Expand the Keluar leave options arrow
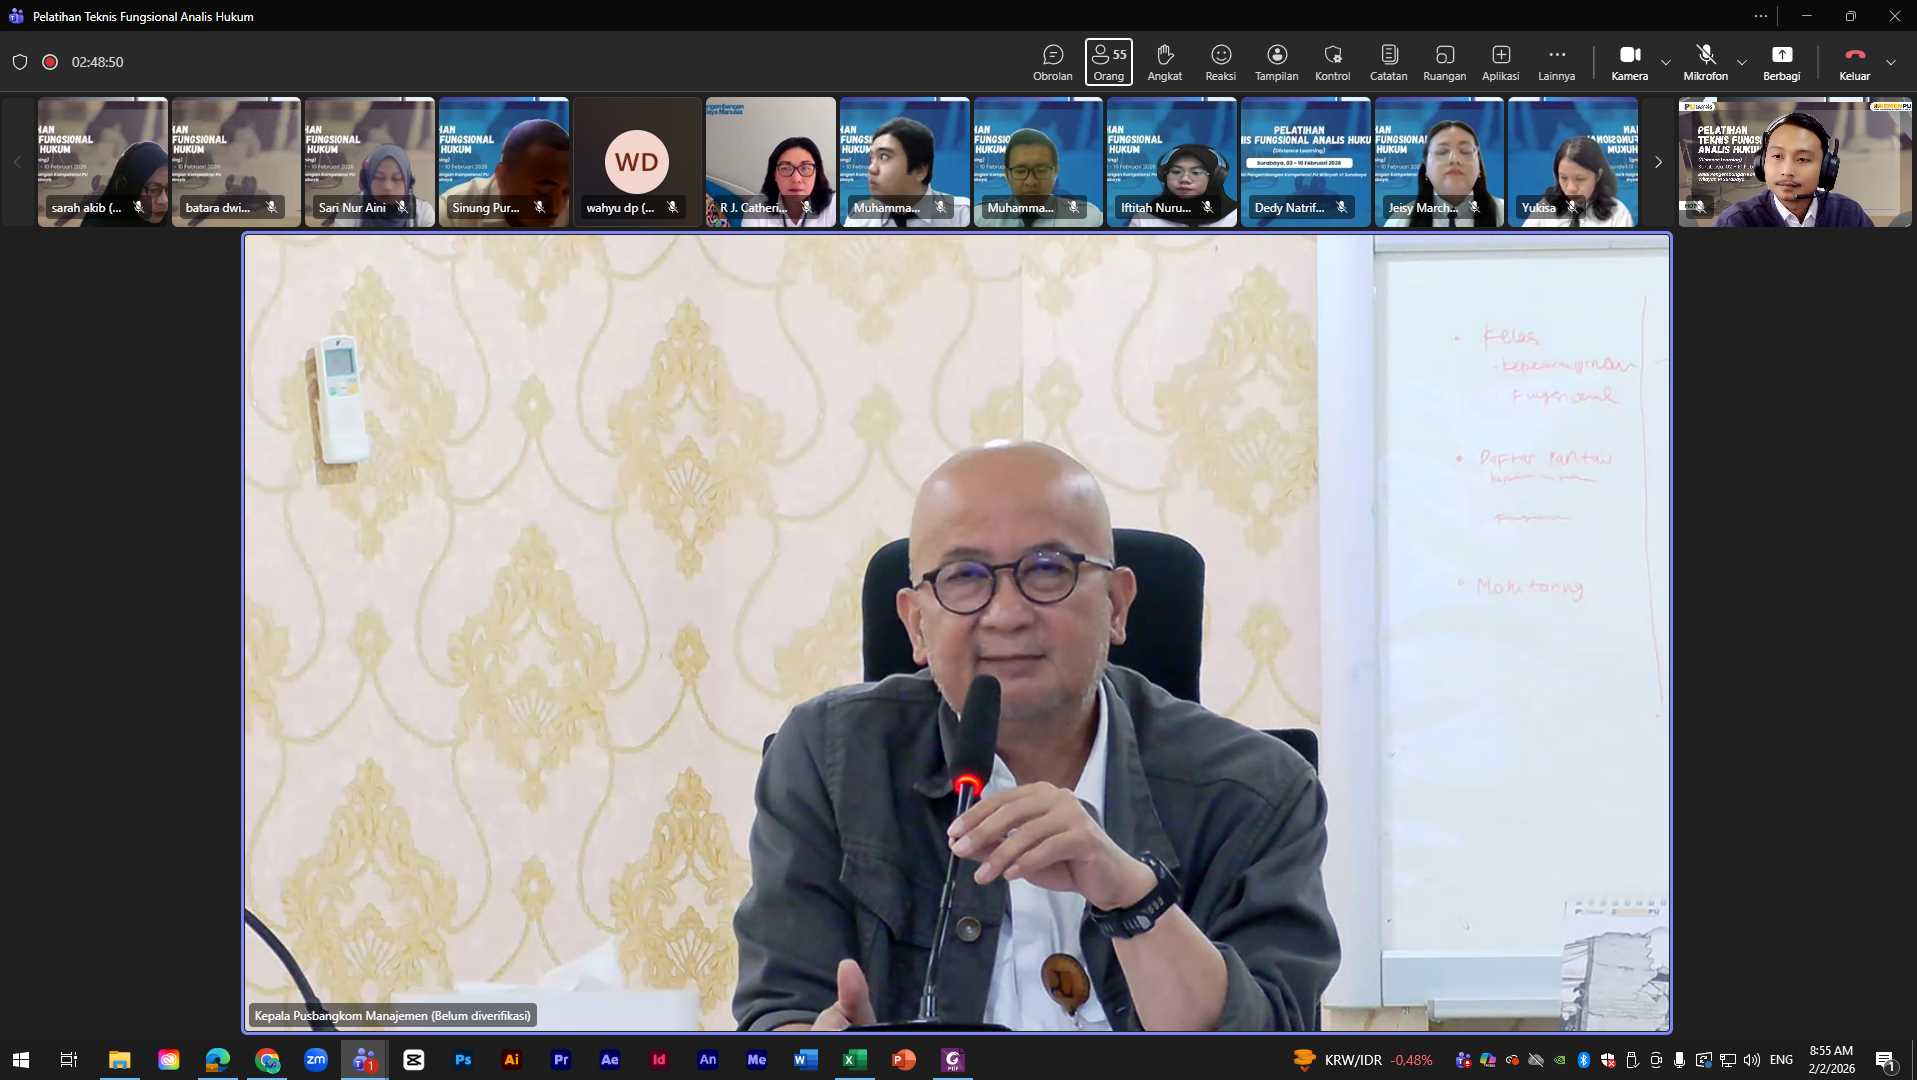Screen dimensions: 1917x1080 click(1891, 62)
